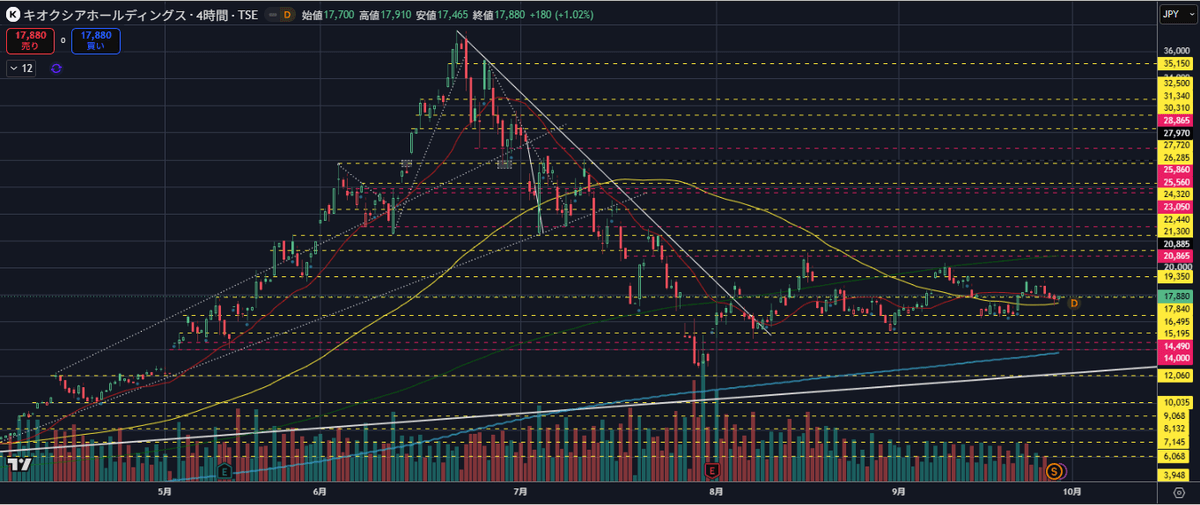Click the buy button 17,880 買い
Viewport: 1200px width, 505px height.
click(96, 41)
